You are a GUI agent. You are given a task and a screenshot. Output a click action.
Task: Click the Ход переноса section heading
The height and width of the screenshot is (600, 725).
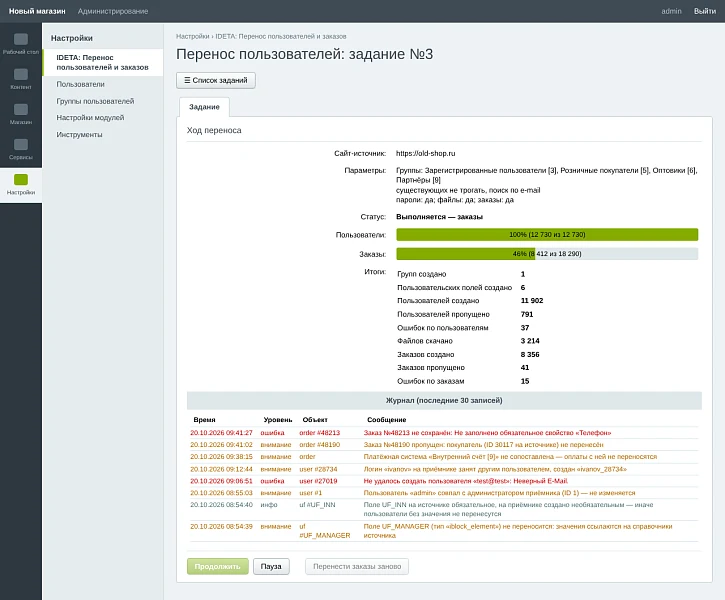point(214,130)
